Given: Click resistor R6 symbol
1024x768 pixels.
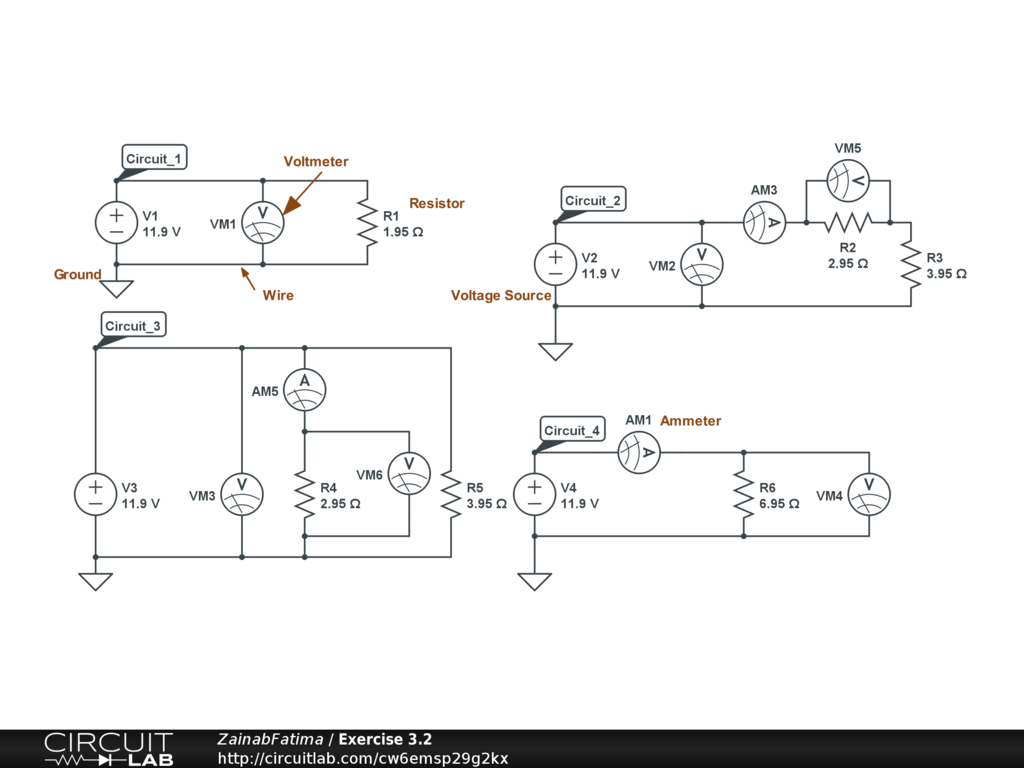Looking at the screenshot, I should pyautogui.click(x=743, y=494).
